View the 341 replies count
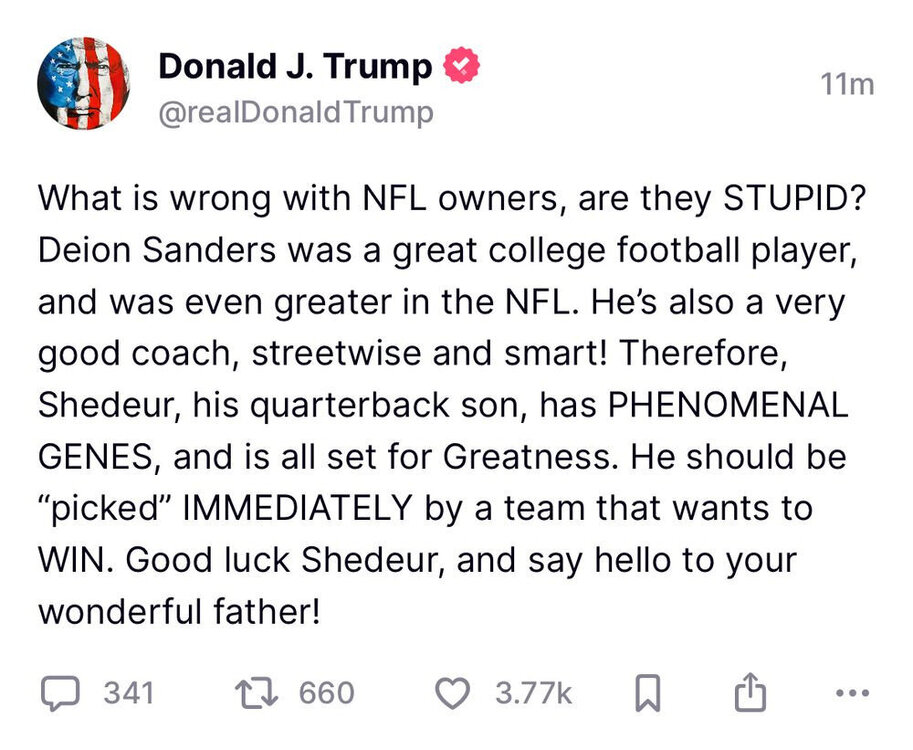This screenshot has width=913, height=750. coord(129,693)
